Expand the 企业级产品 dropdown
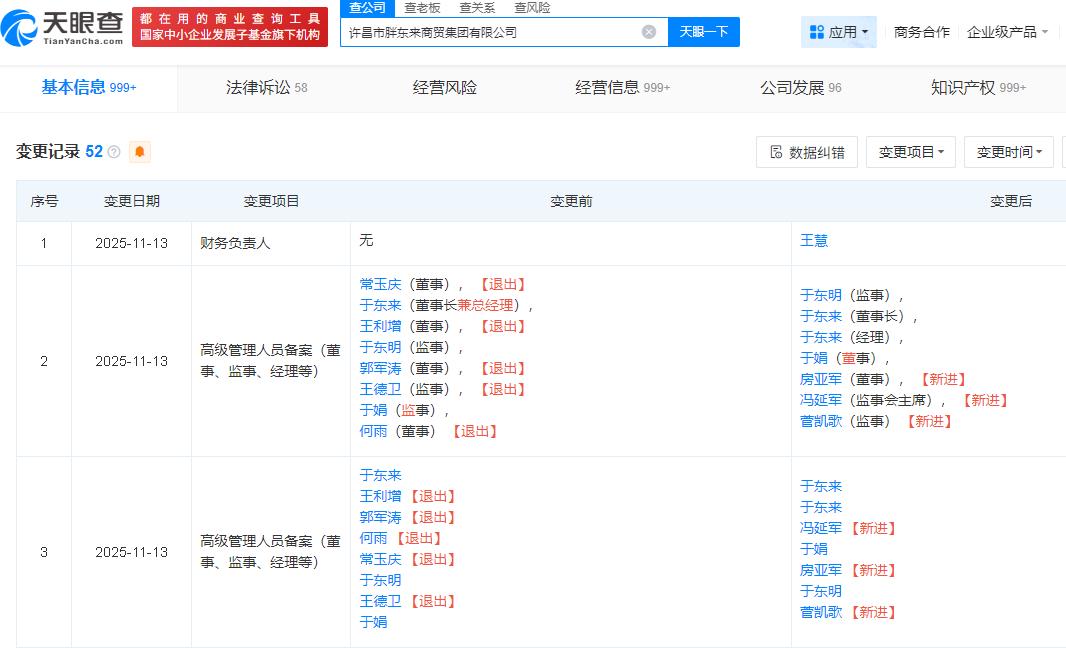The image size is (1066, 648). (x=1007, y=32)
